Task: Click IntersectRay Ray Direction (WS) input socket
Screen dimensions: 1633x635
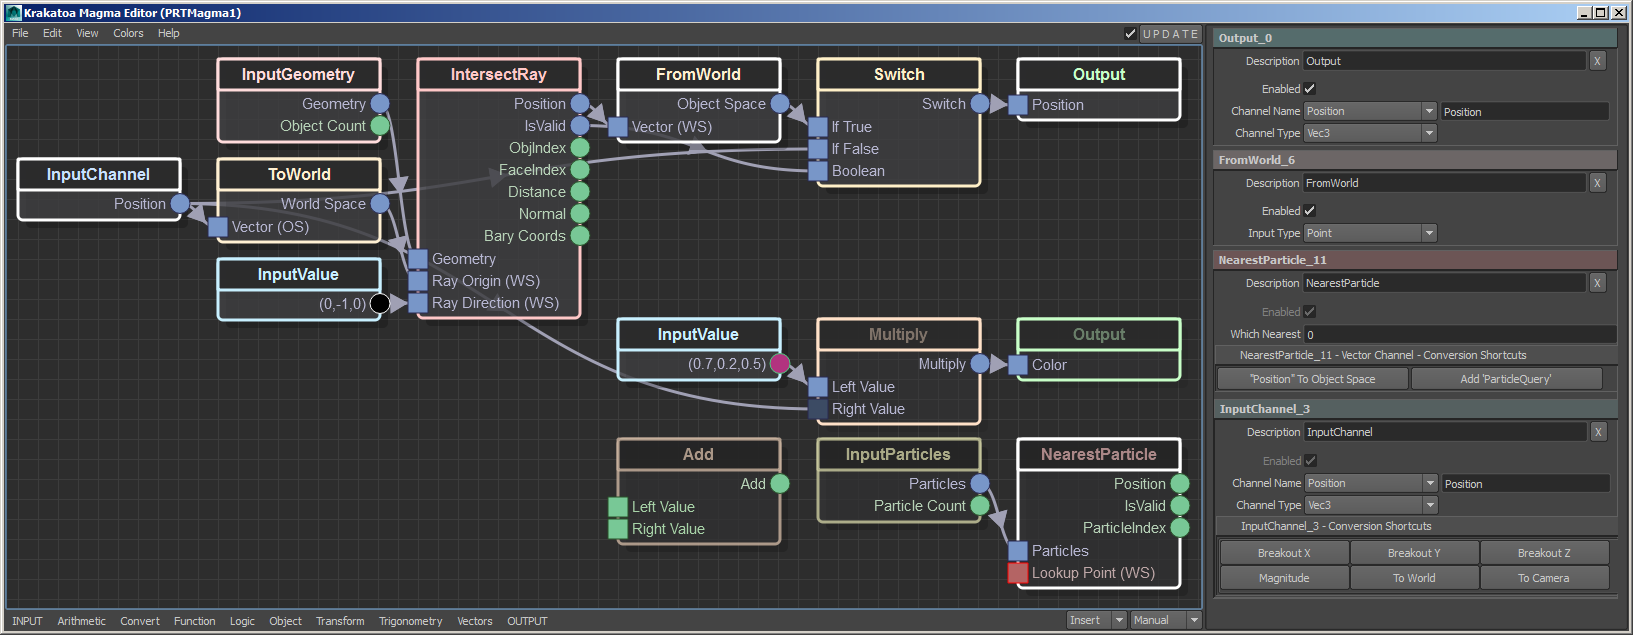Action: (x=418, y=303)
